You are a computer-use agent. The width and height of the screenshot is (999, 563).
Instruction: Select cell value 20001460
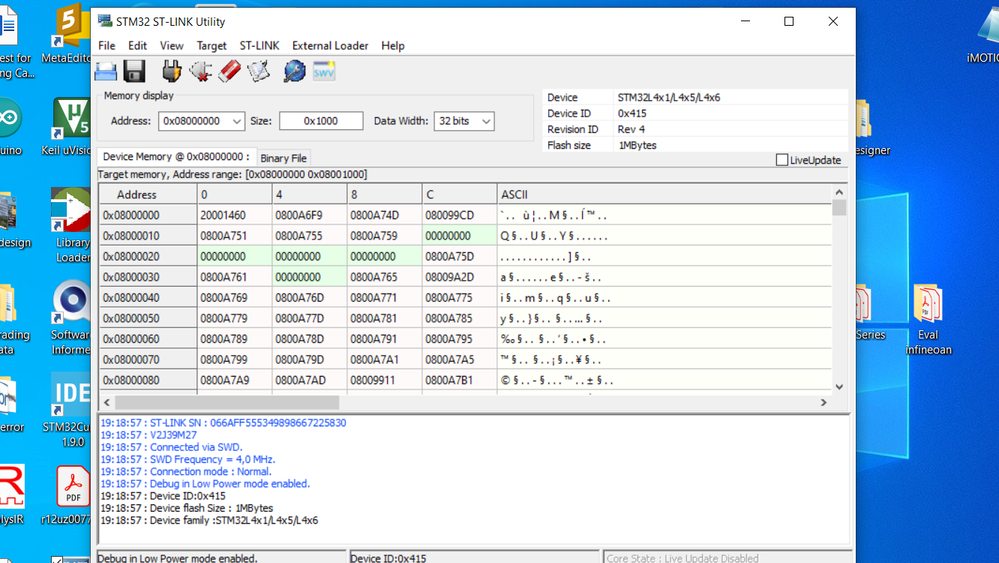[x=234, y=215]
